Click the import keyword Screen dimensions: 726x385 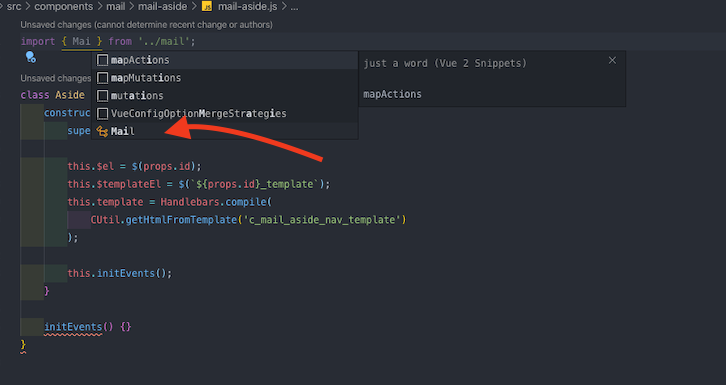(38, 42)
